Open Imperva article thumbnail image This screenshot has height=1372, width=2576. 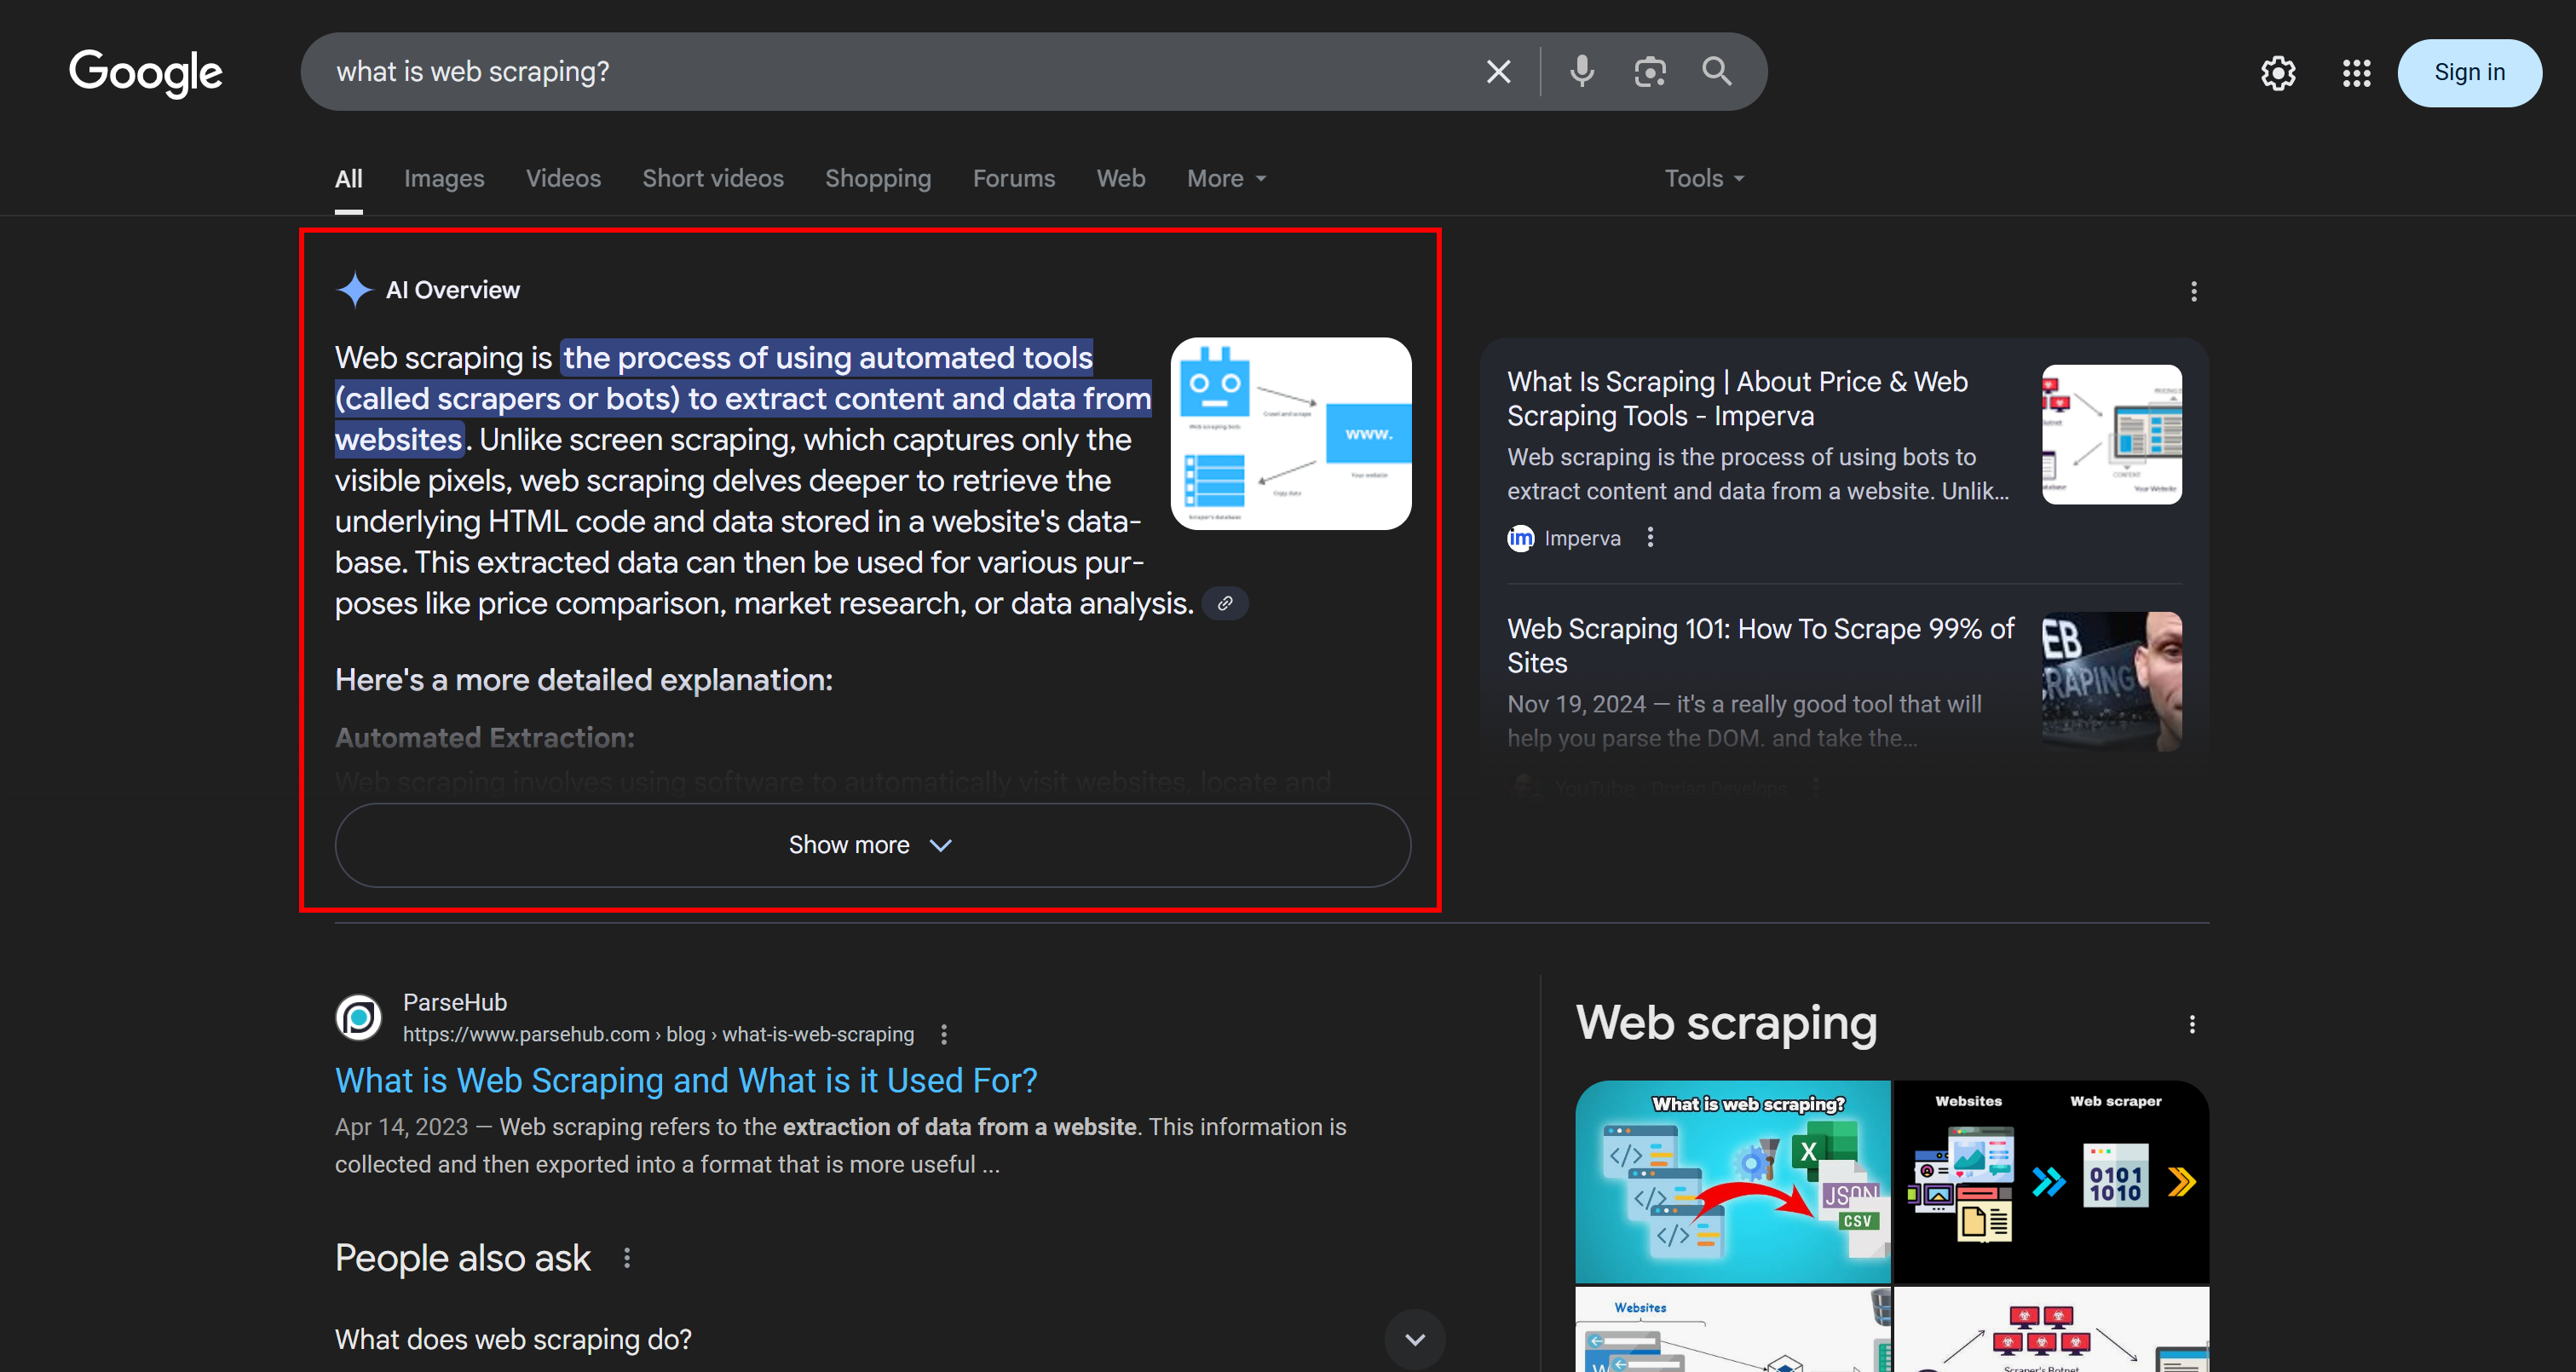coord(2111,435)
